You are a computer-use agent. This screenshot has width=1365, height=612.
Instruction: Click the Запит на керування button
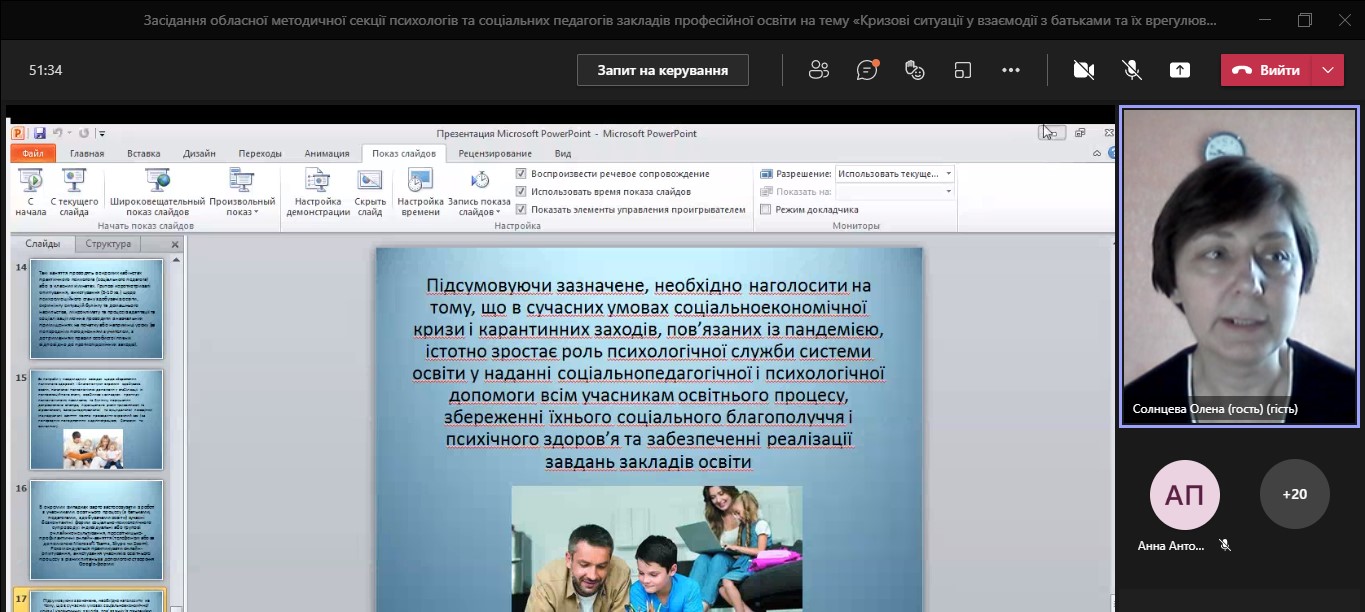coord(662,70)
